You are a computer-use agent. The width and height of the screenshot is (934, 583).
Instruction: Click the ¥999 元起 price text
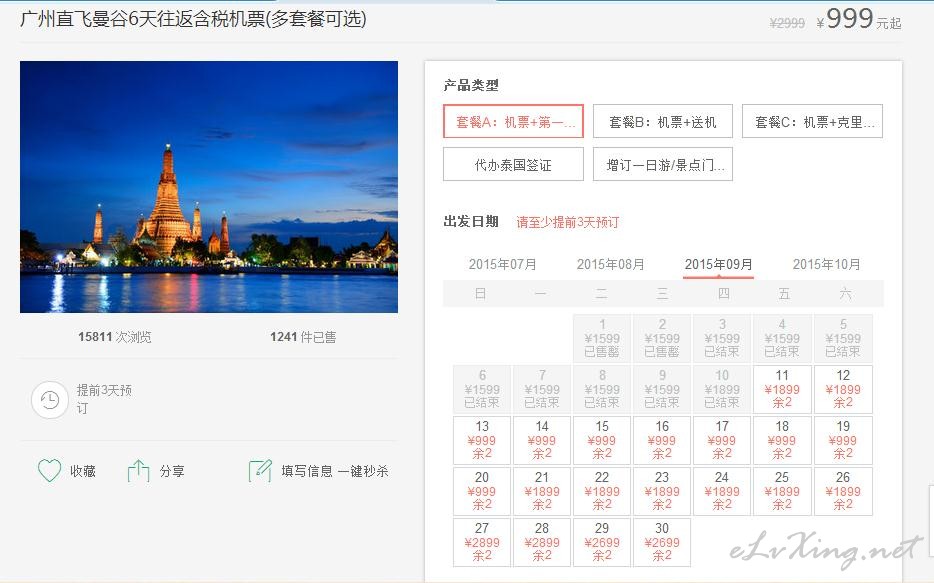pos(859,19)
